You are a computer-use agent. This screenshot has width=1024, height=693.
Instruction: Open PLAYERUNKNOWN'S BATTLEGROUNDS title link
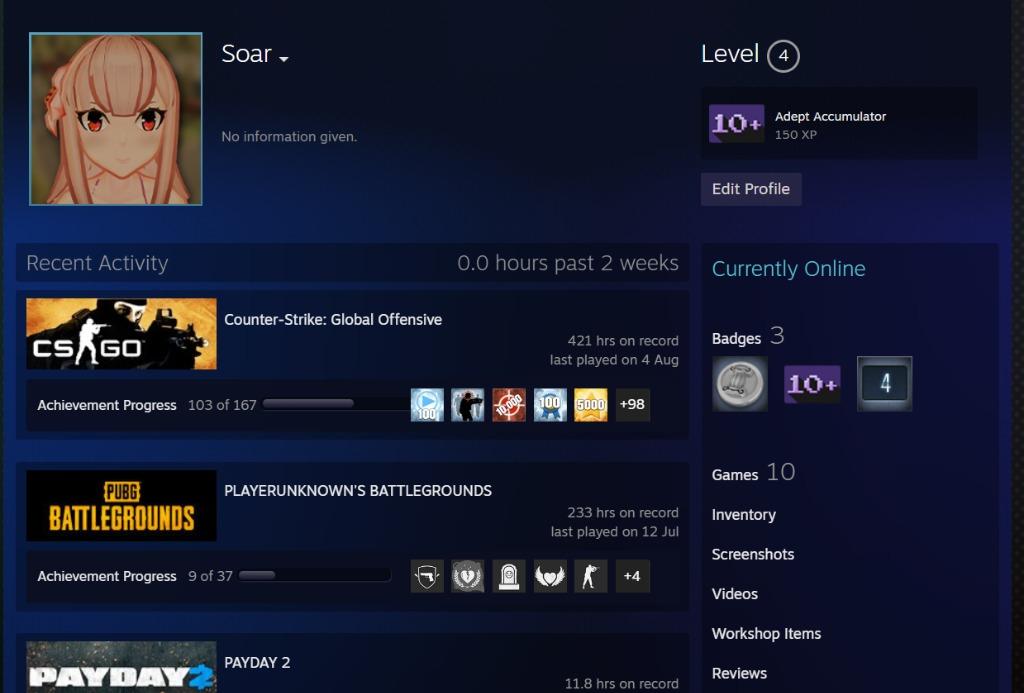point(358,491)
